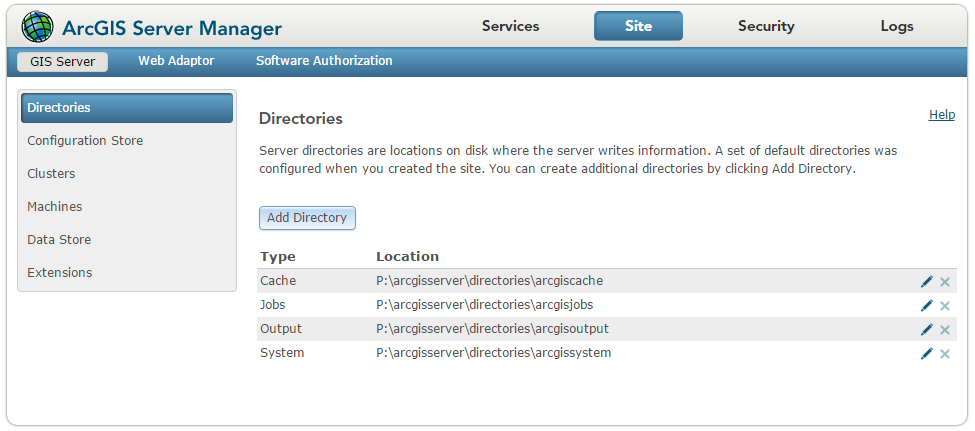This screenshot has height=431, width=975.
Task: Open Extensions in the sidebar
Action: tap(60, 273)
